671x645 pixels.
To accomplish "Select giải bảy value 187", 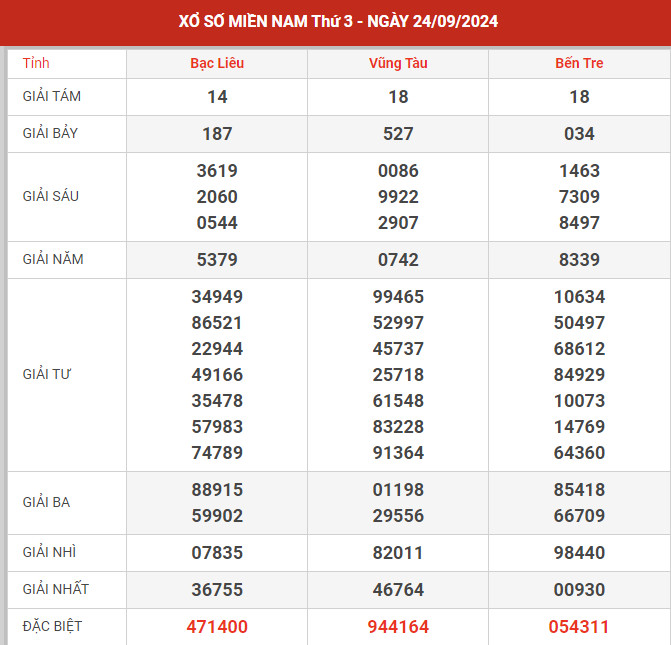I will coord(217,134).
